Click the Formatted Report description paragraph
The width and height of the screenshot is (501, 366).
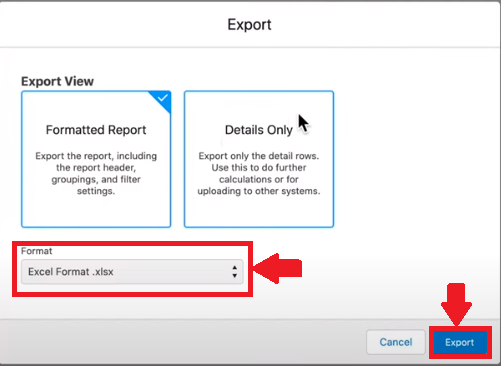[96, 173]
